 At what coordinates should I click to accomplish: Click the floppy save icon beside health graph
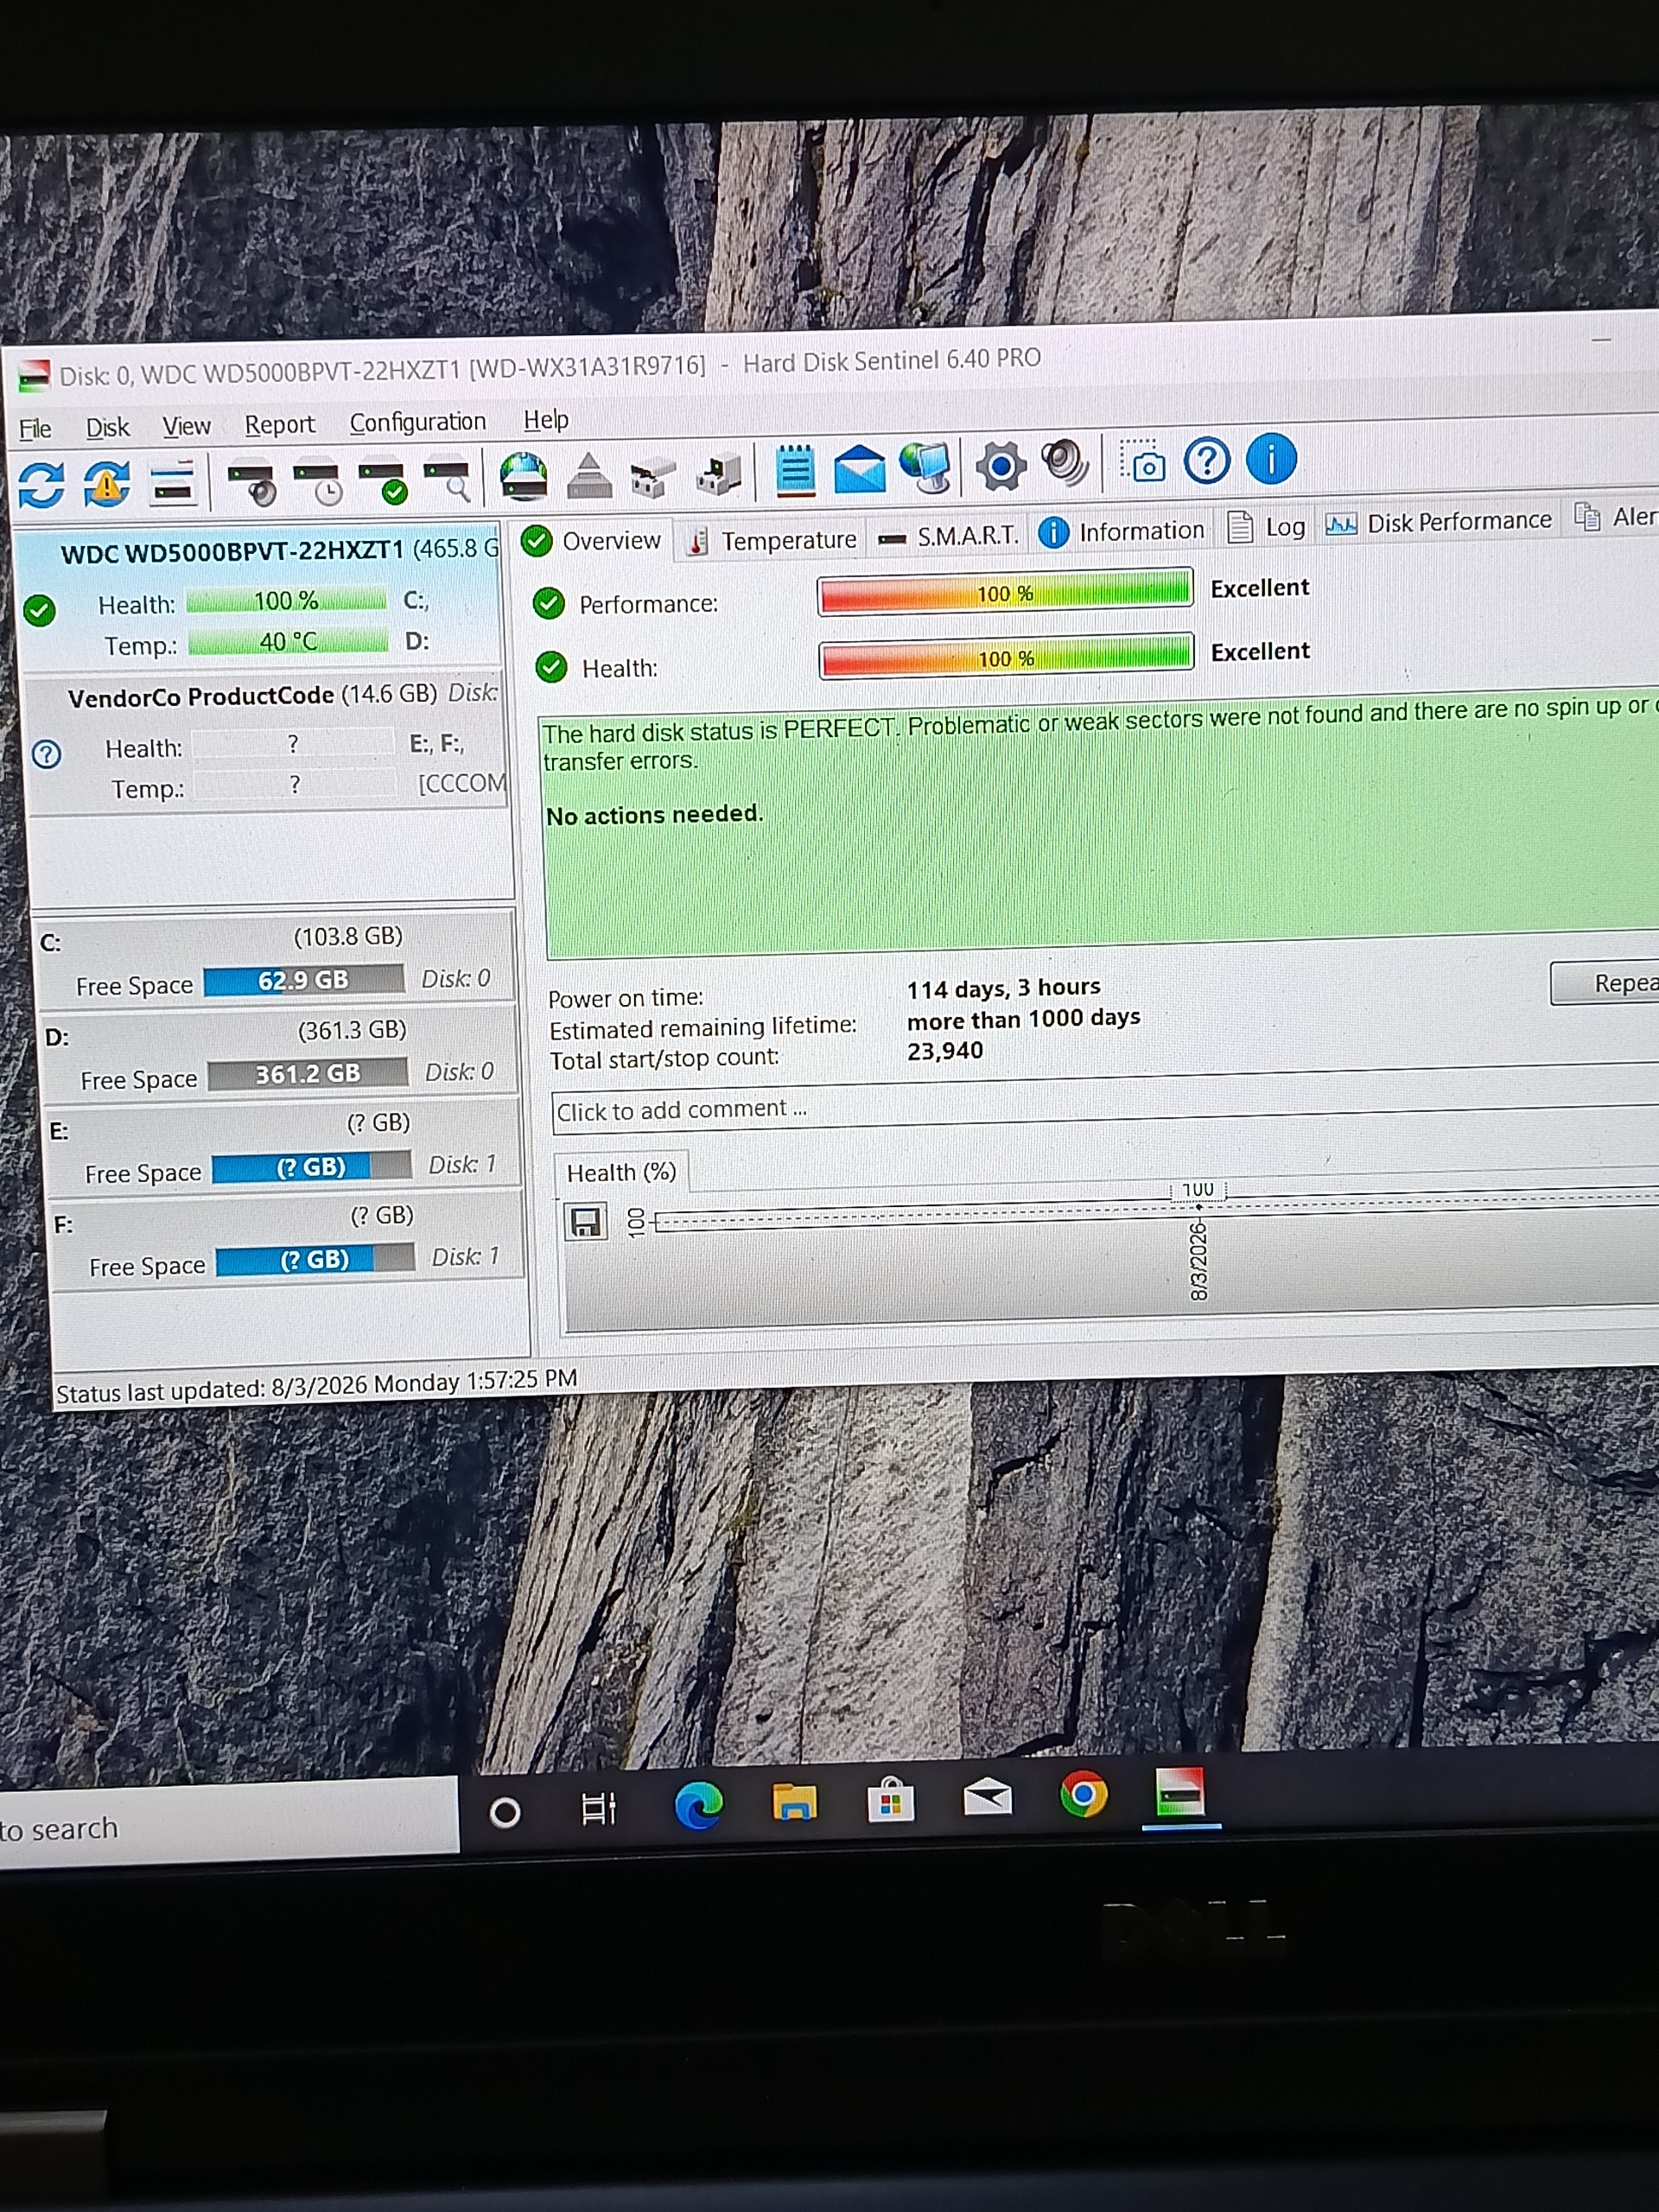point(585,1221)
